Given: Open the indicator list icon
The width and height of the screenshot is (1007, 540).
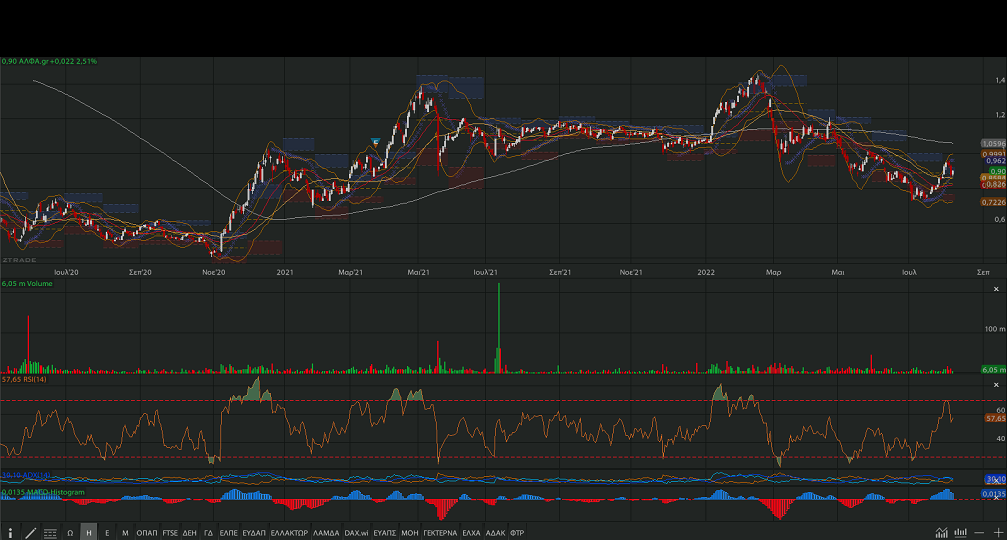Looking at the screenshot, I should [50, 533].
